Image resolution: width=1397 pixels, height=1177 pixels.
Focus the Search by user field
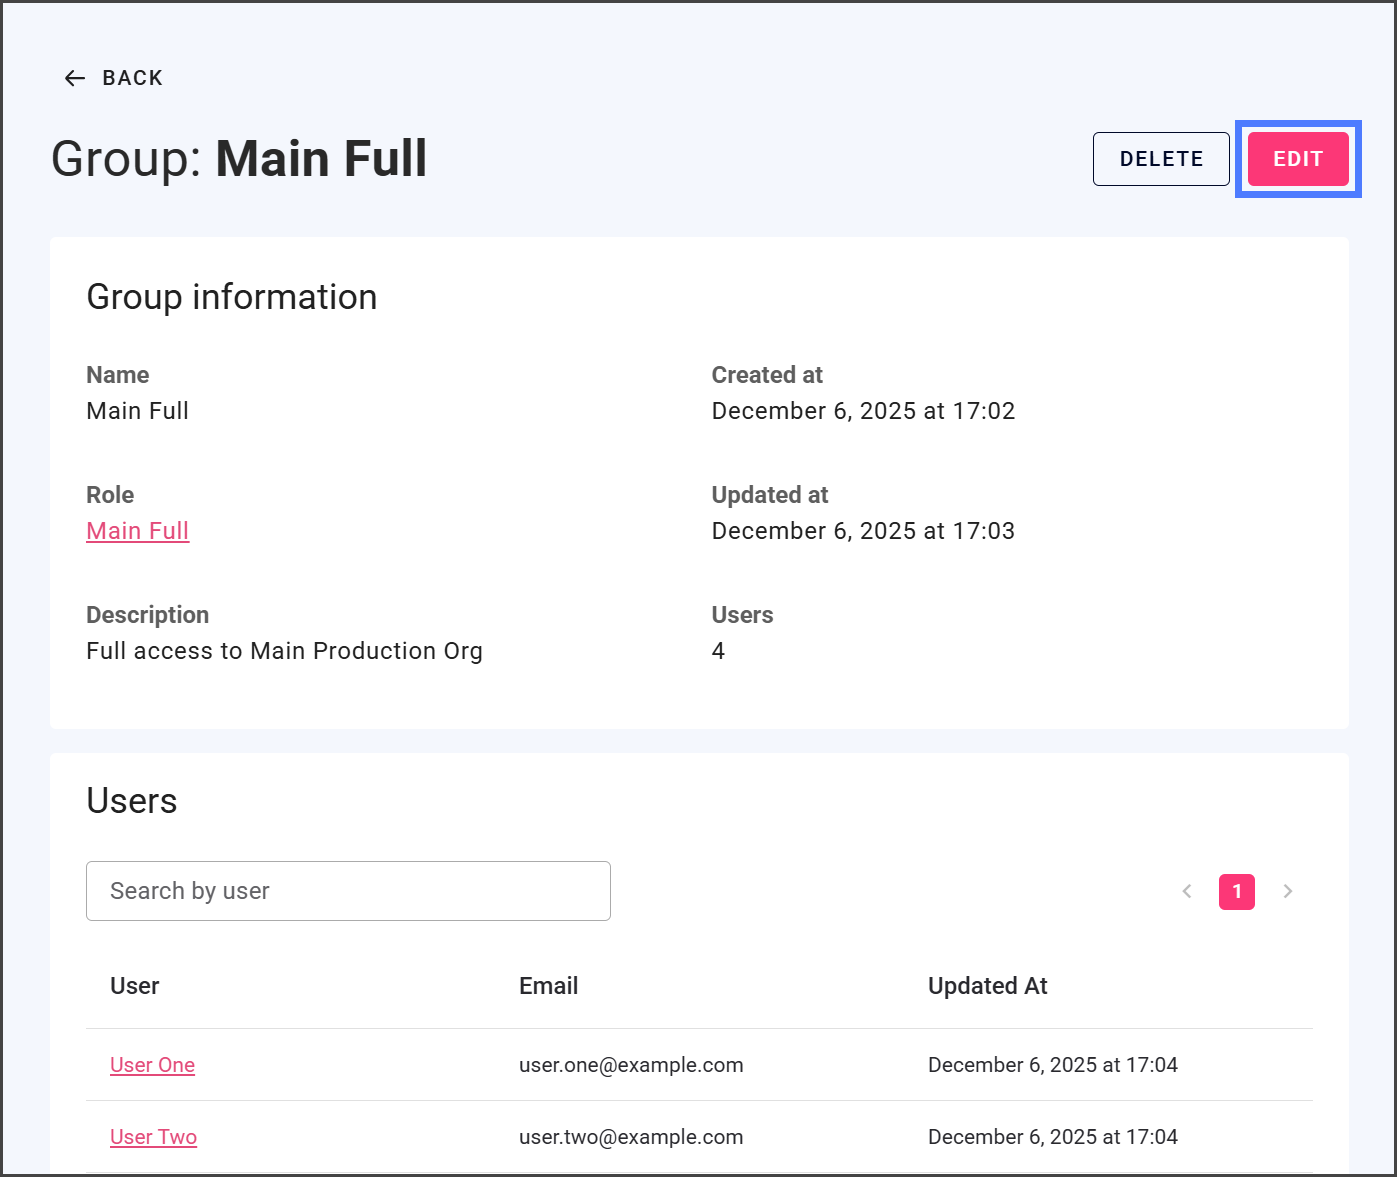click(348, 891)
